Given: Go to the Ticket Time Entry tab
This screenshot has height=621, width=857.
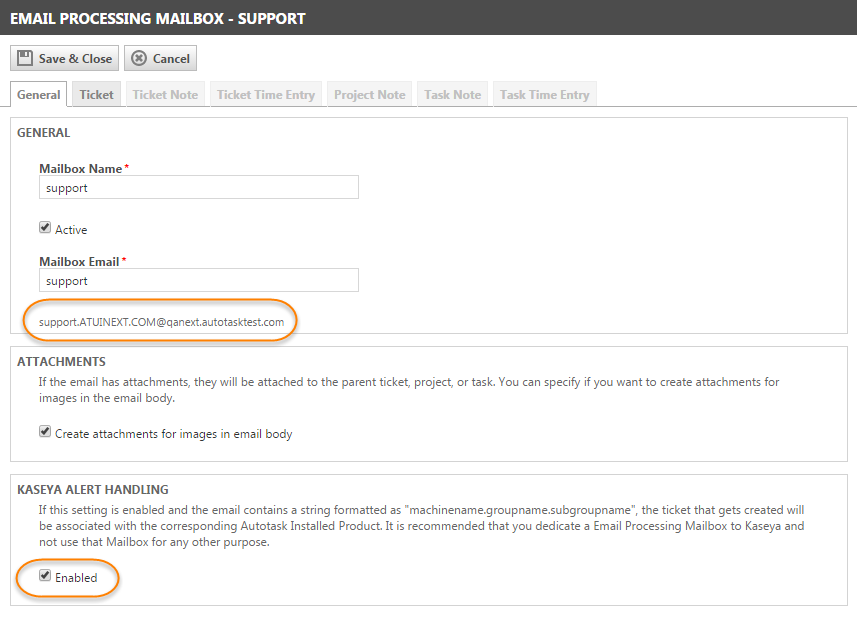Looking at the screenshot, I should coord(266,95).
